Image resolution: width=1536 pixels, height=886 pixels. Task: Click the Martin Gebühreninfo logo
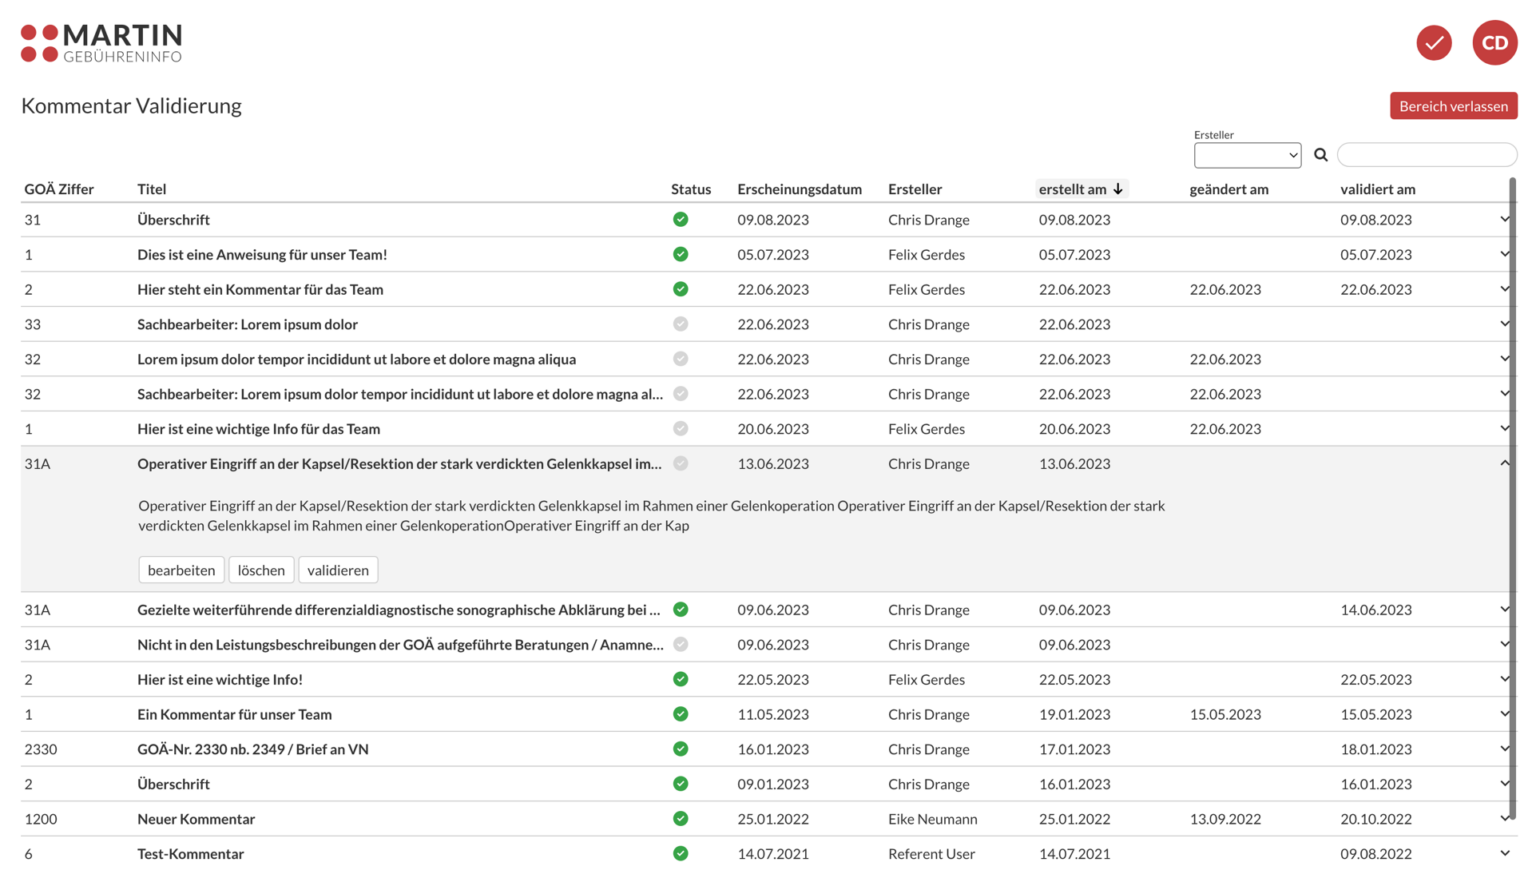[x=102, y=44]
